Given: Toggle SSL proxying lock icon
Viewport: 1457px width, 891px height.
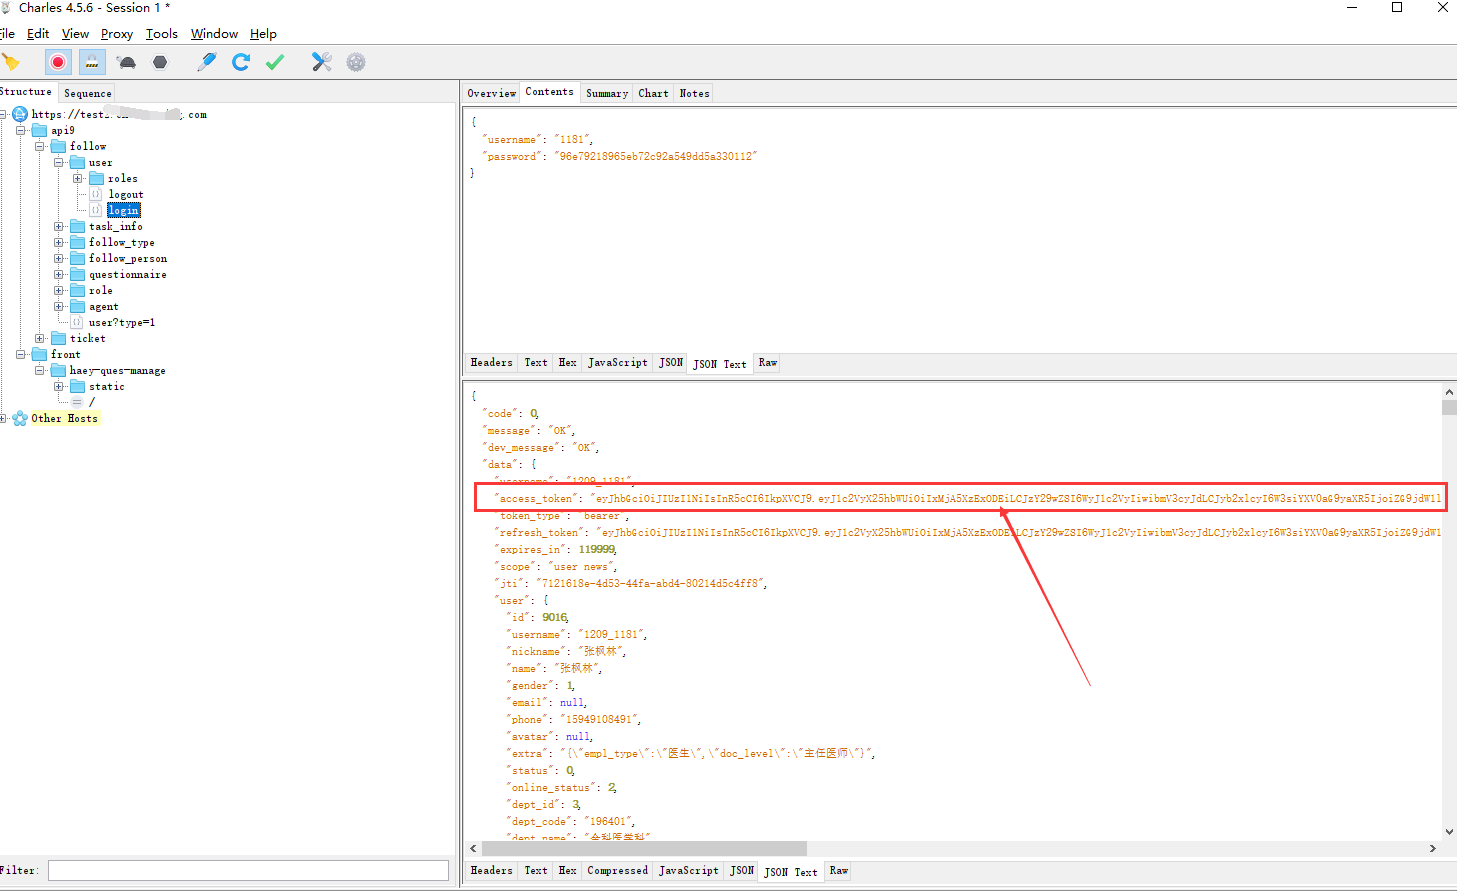Looking at the screenshot, I should point(92,62).
